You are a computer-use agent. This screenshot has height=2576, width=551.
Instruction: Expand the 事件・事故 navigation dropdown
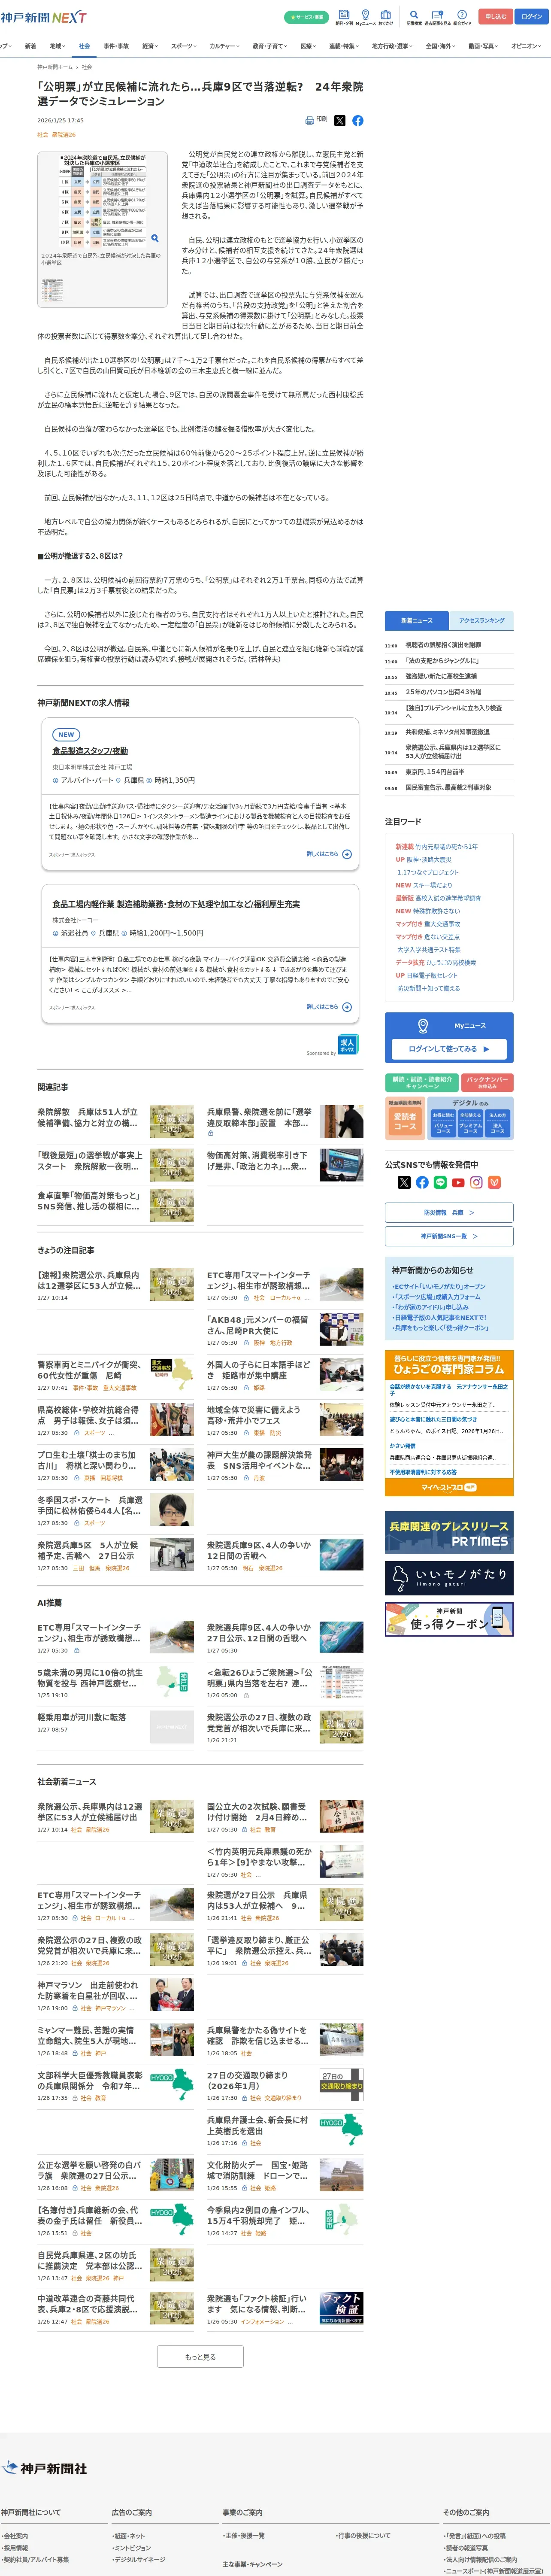tap(116, 46)
